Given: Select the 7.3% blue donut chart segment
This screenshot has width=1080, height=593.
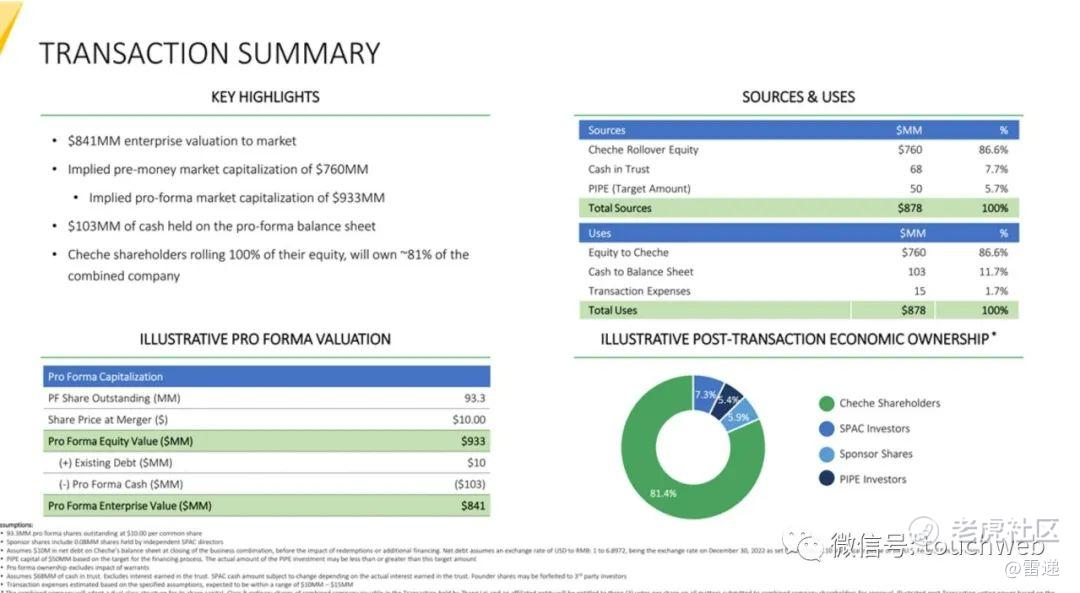Looking at the screenshot, I should point(705,394).
